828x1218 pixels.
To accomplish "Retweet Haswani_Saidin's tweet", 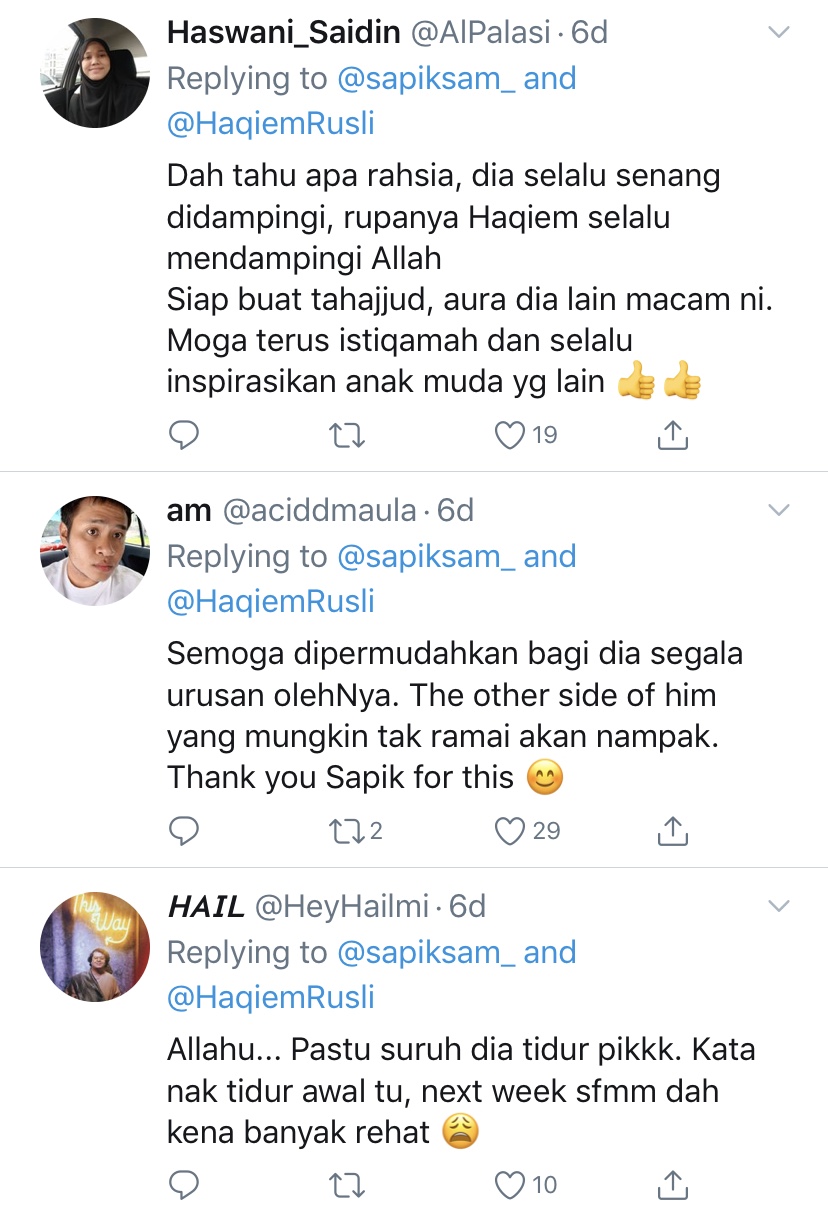I will 347,435.
